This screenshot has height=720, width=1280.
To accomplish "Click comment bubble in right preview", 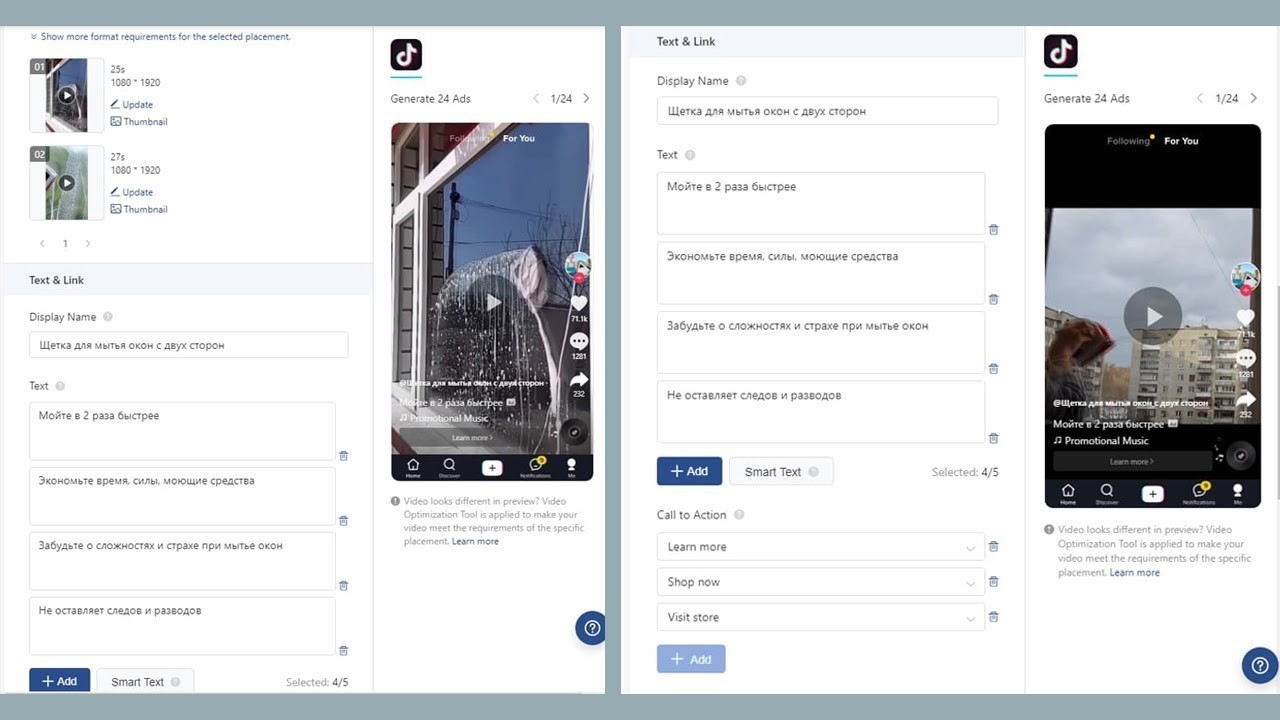I will coord(1245,358).
